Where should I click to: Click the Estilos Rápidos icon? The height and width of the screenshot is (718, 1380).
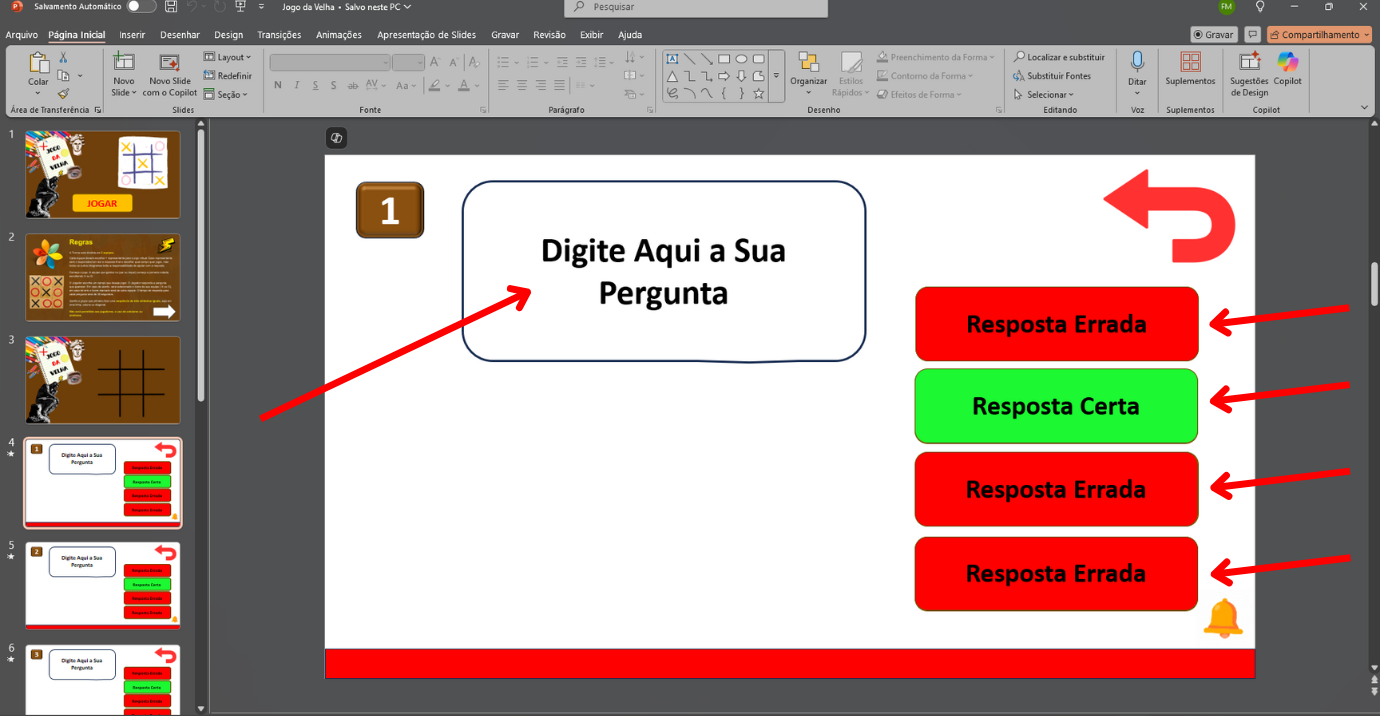849,70
